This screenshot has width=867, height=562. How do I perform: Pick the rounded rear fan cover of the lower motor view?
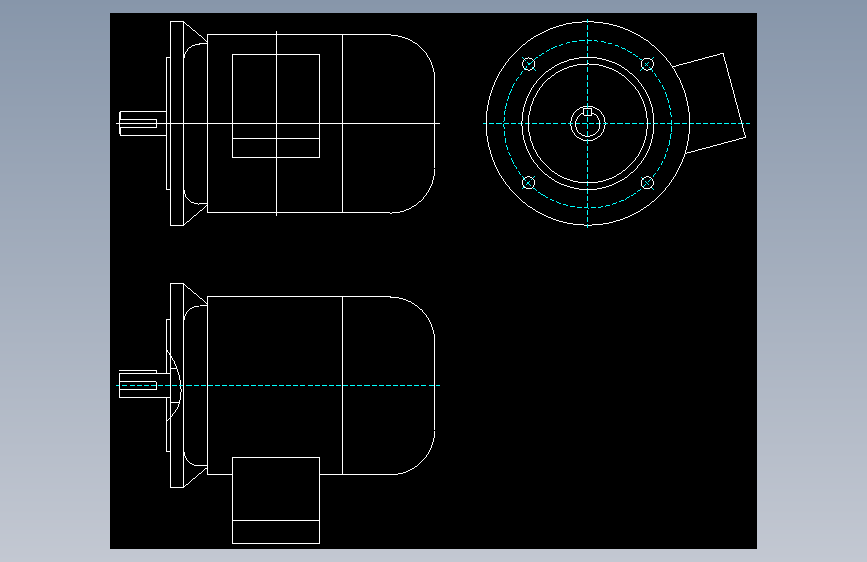389,386
